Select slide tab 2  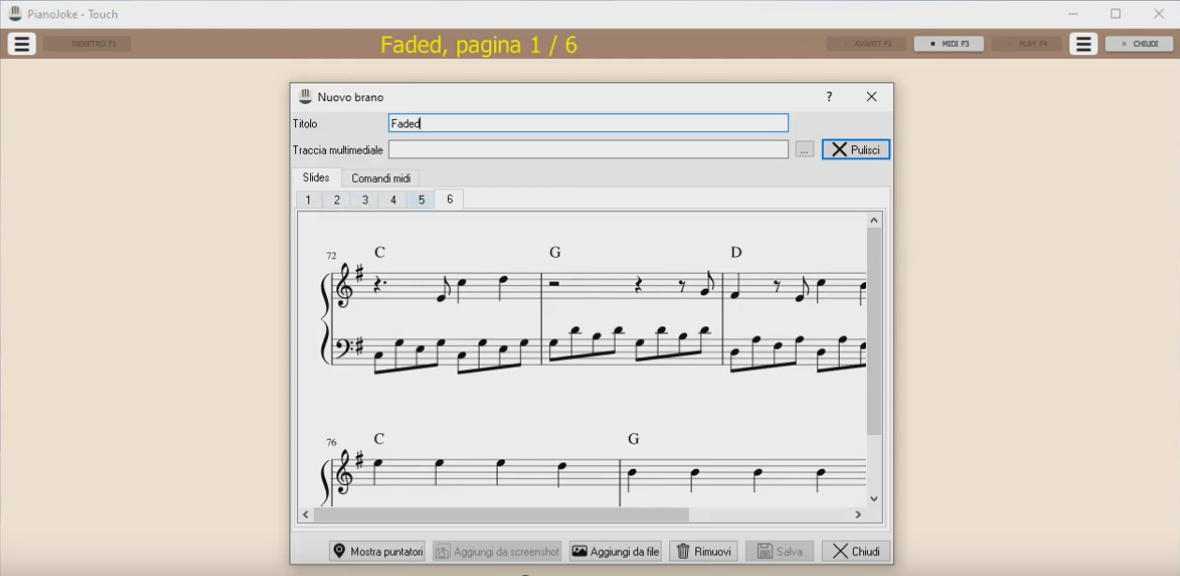pyautogui.click(x=336, y=200)
